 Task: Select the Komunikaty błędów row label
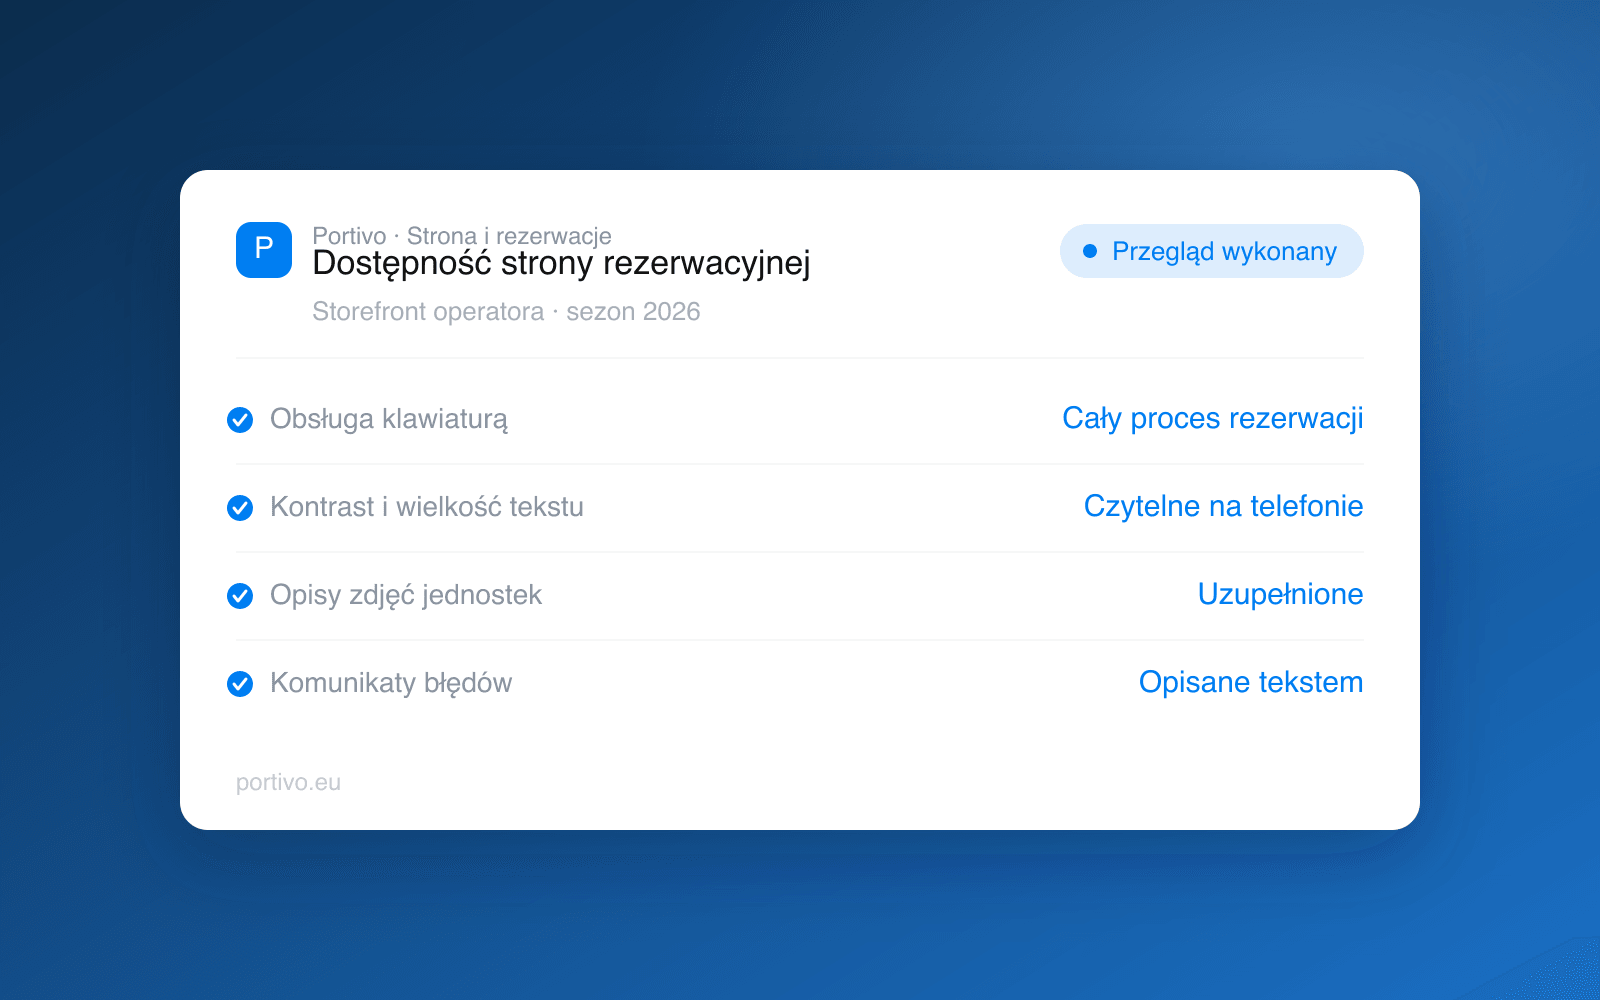(x=391, y=683)
